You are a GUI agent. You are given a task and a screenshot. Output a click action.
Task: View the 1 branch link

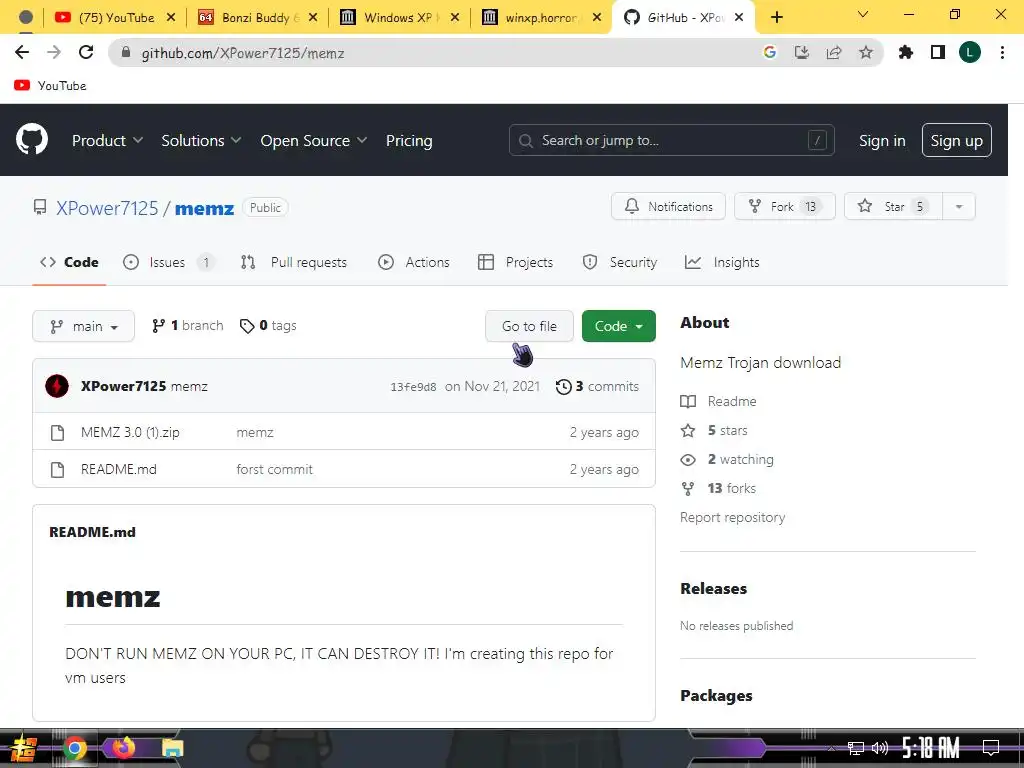tap(187, 325)
